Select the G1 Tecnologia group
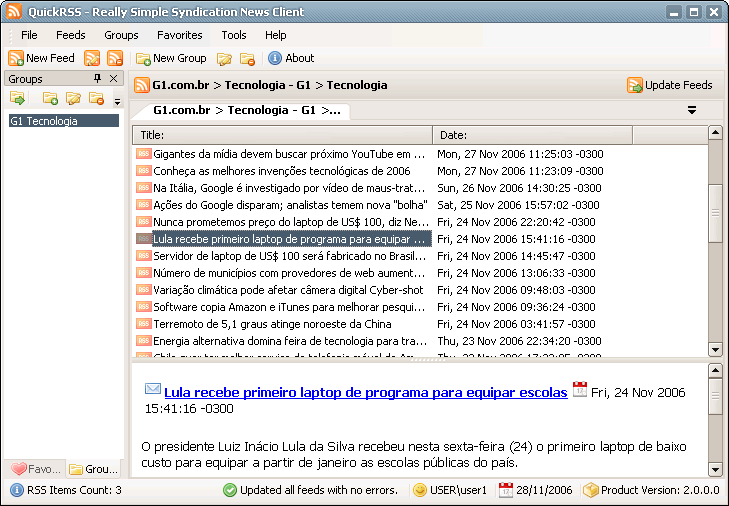 tap(43, 121)
